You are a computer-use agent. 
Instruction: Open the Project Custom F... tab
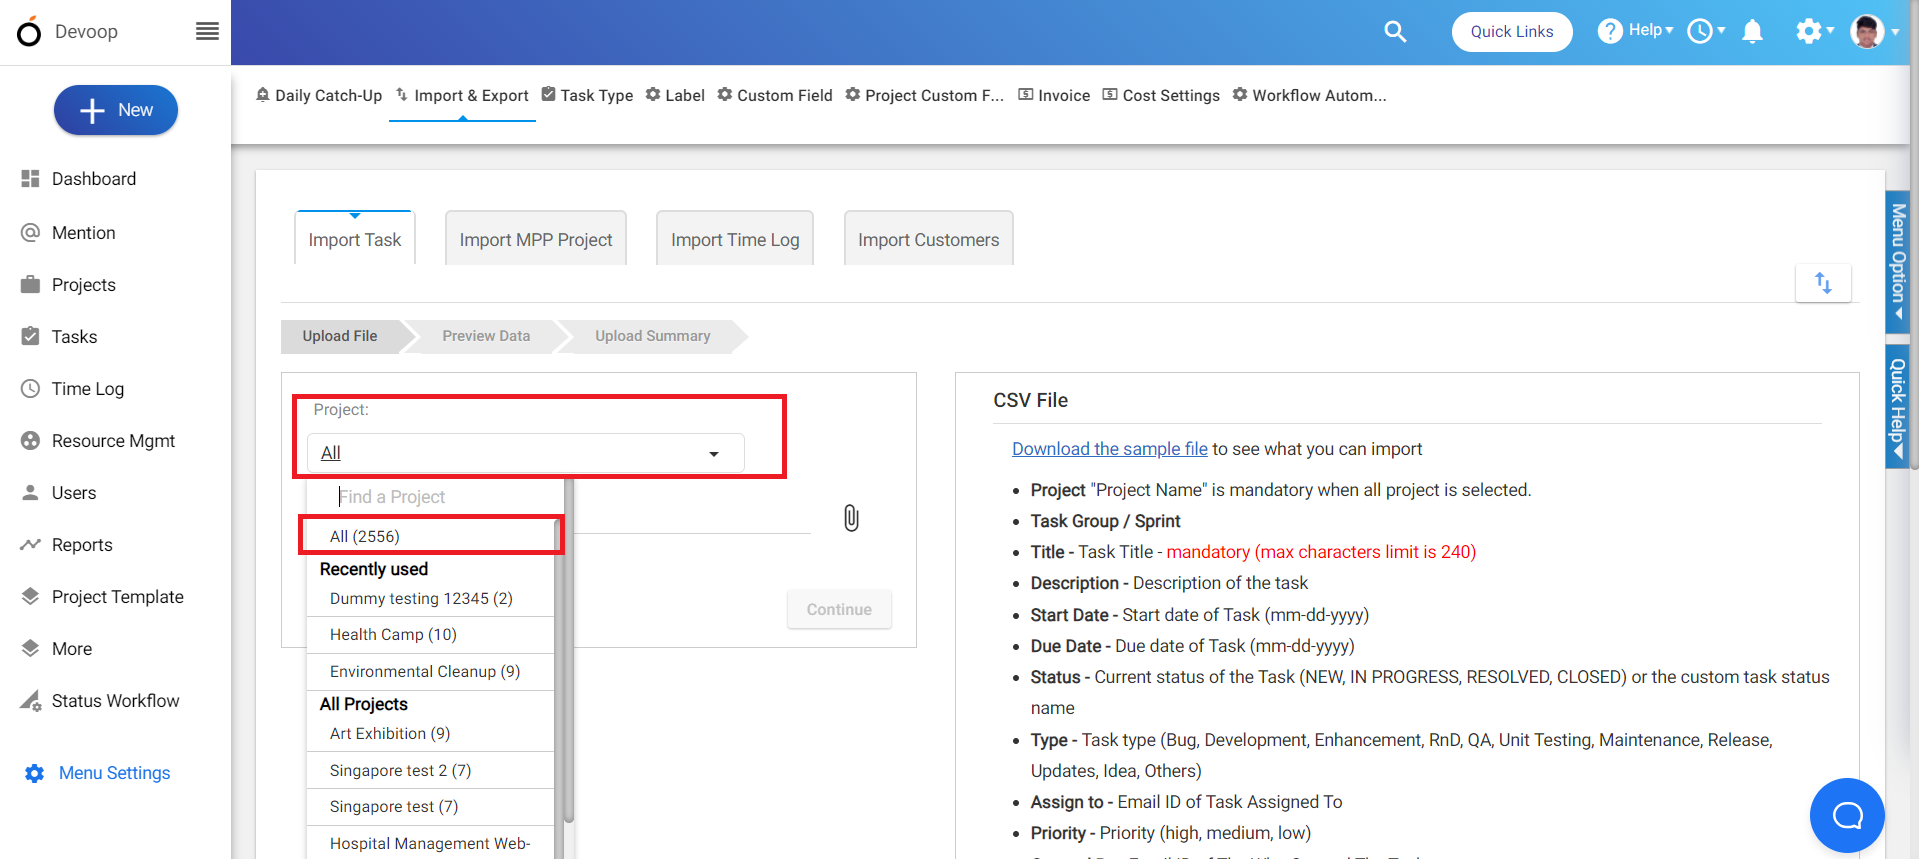pos(925,95)
